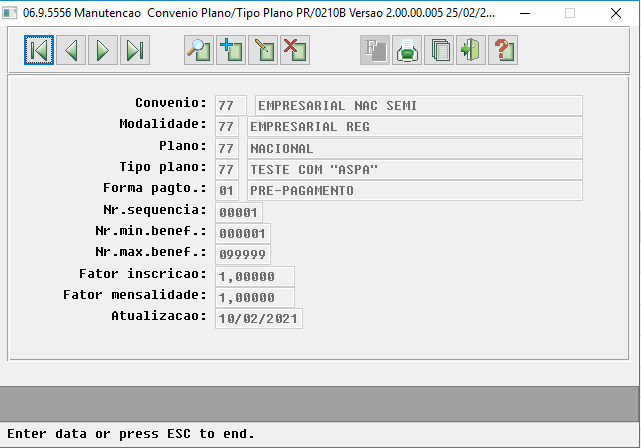
Task: Open the search record magnifier icon
Action: coord(199,50)
